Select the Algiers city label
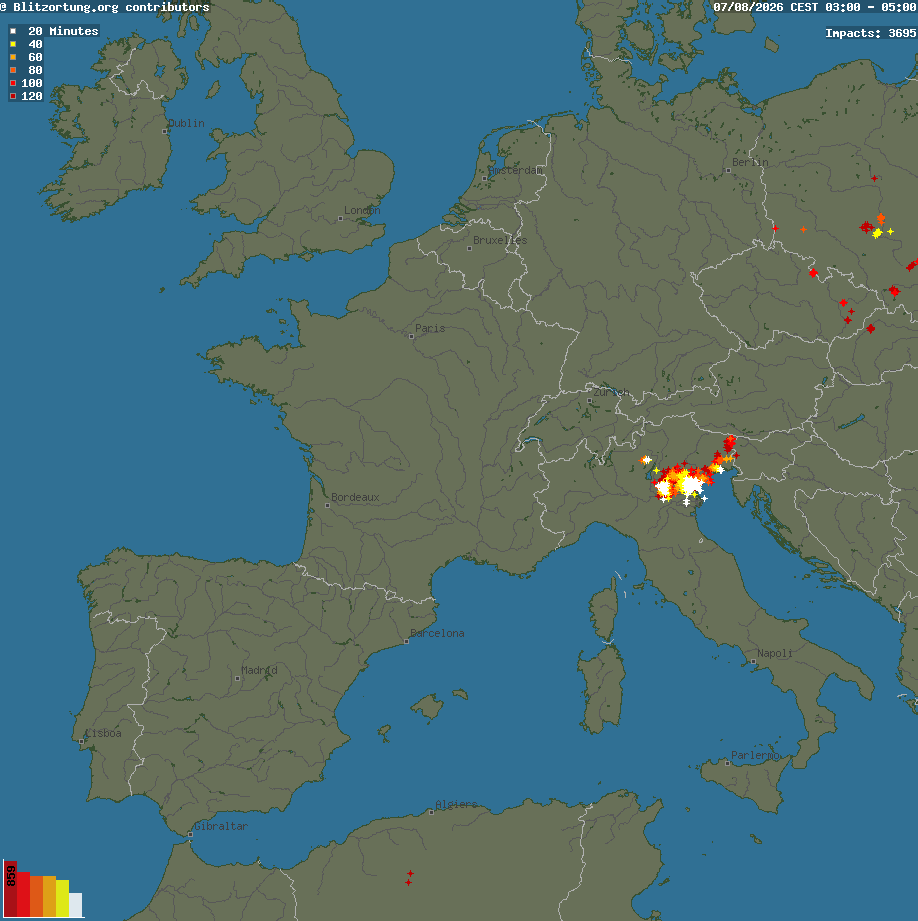 (456, 804)
